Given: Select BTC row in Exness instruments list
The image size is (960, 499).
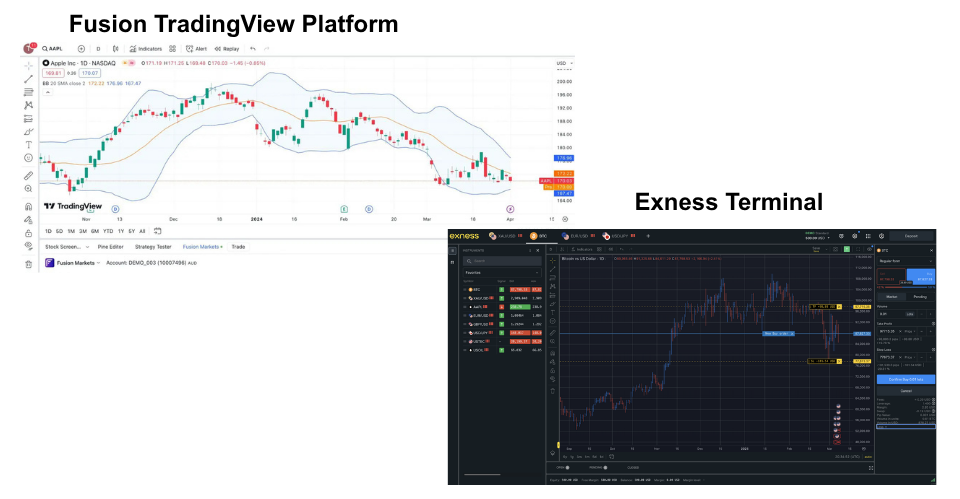Looking at the screenshot, I should pos(502,290).
